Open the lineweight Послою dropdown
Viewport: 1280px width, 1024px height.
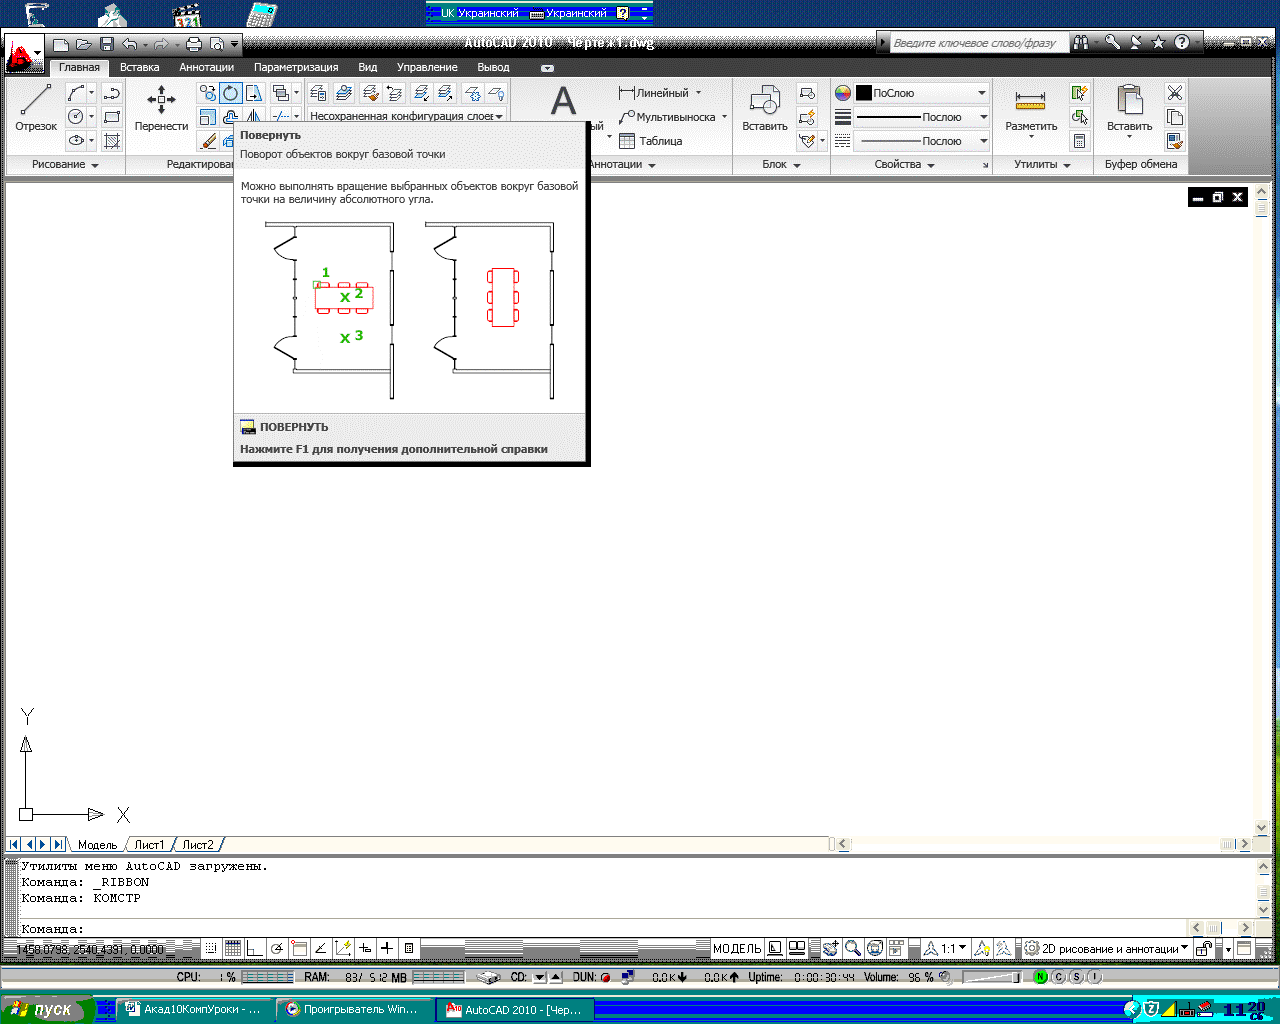(922, 117)
